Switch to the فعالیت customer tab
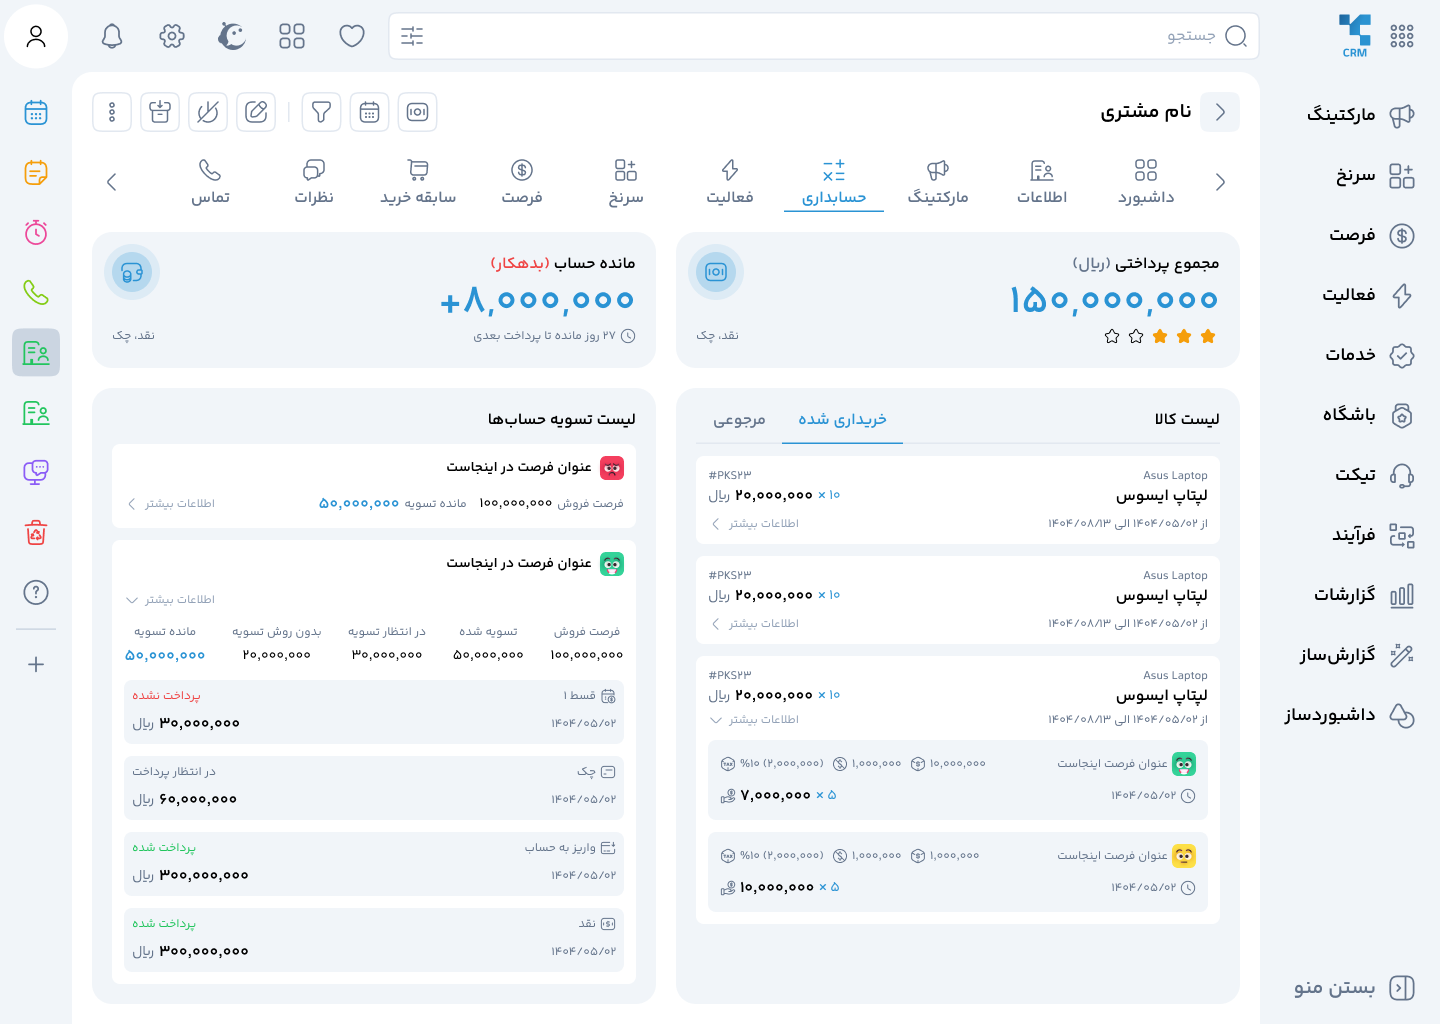 pyautogui.click(x=730, y=182)
